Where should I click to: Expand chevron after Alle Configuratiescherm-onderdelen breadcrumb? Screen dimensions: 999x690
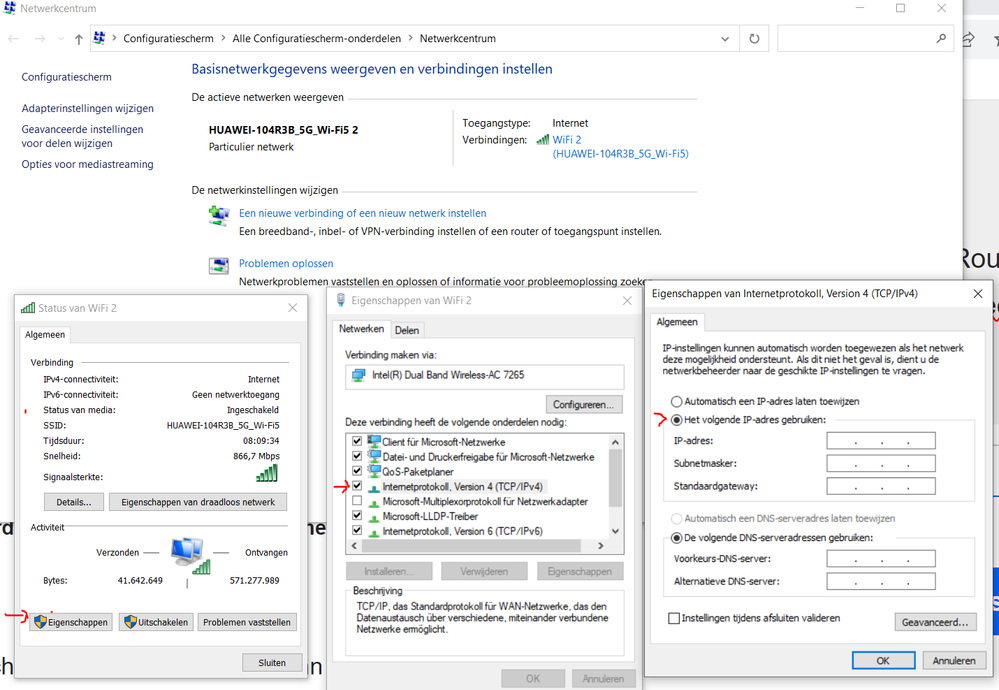[x=410, y=39]
